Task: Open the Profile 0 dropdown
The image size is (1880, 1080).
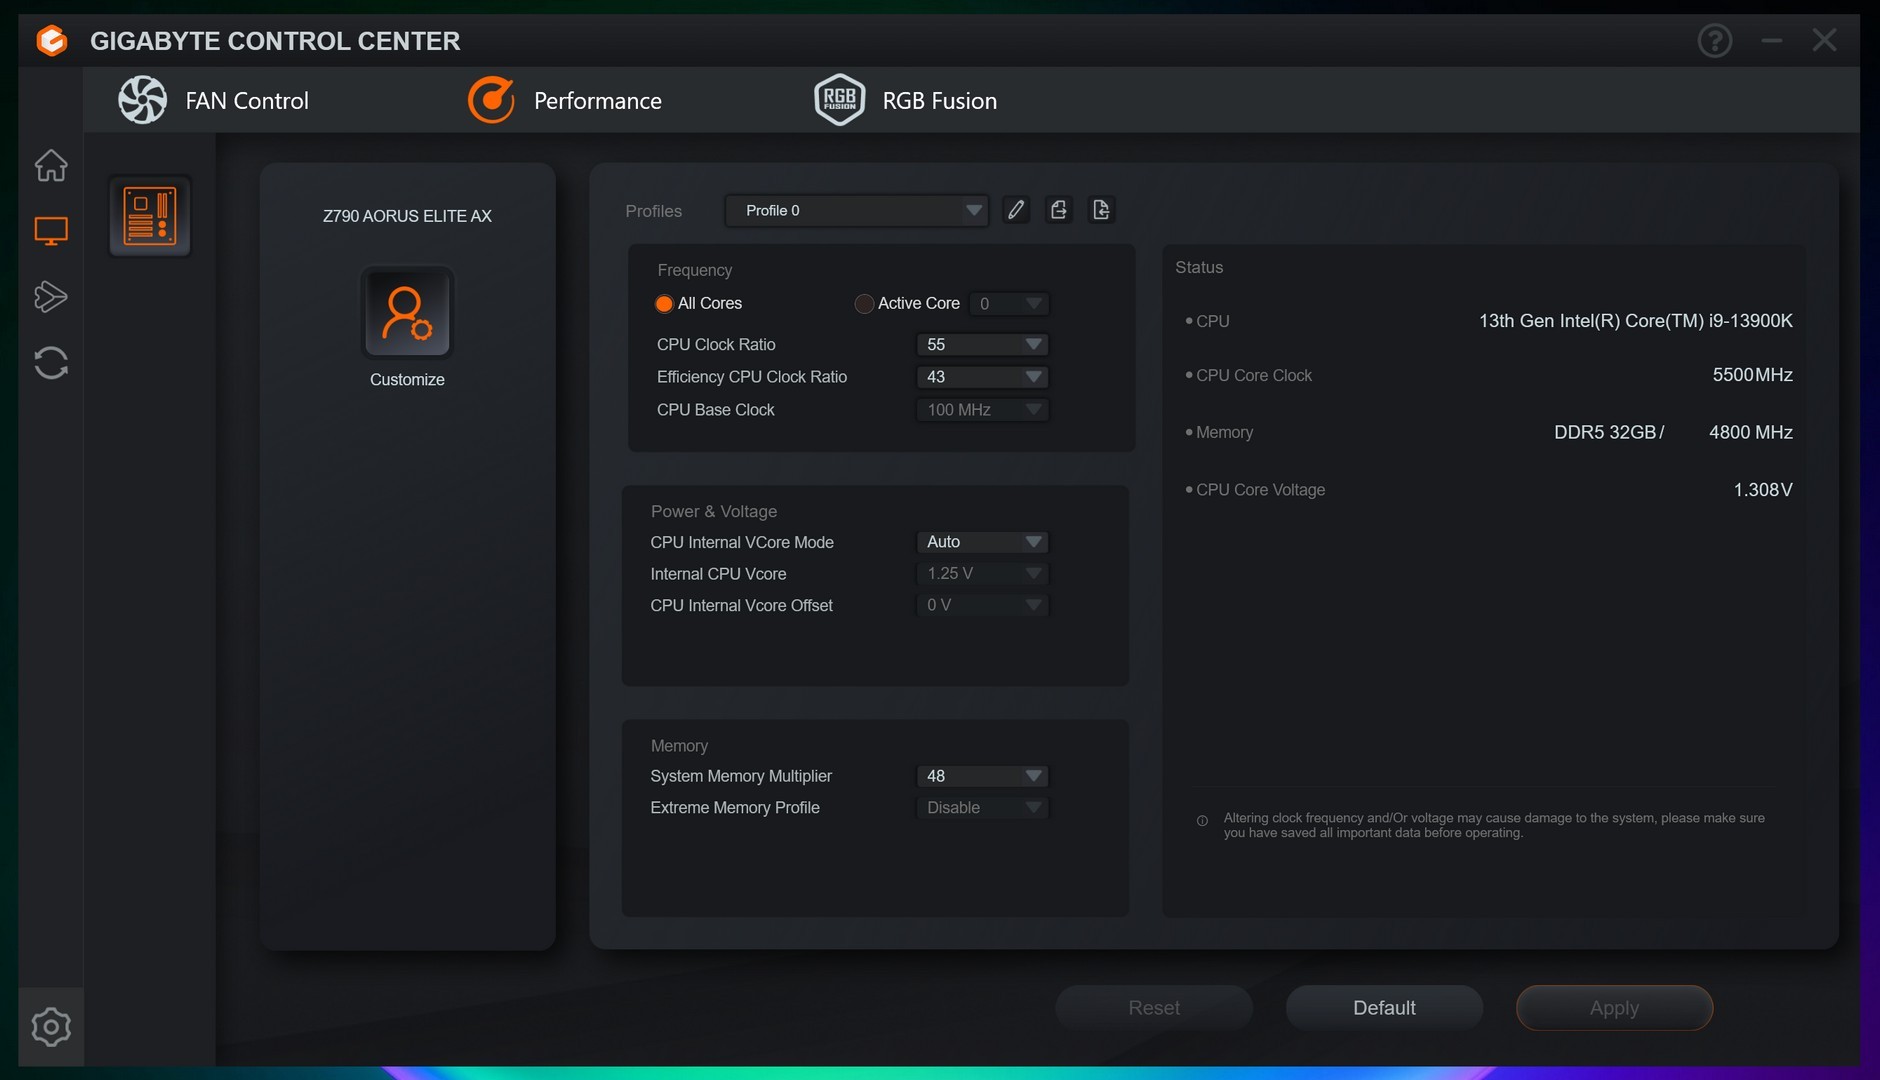Action: 857,210
